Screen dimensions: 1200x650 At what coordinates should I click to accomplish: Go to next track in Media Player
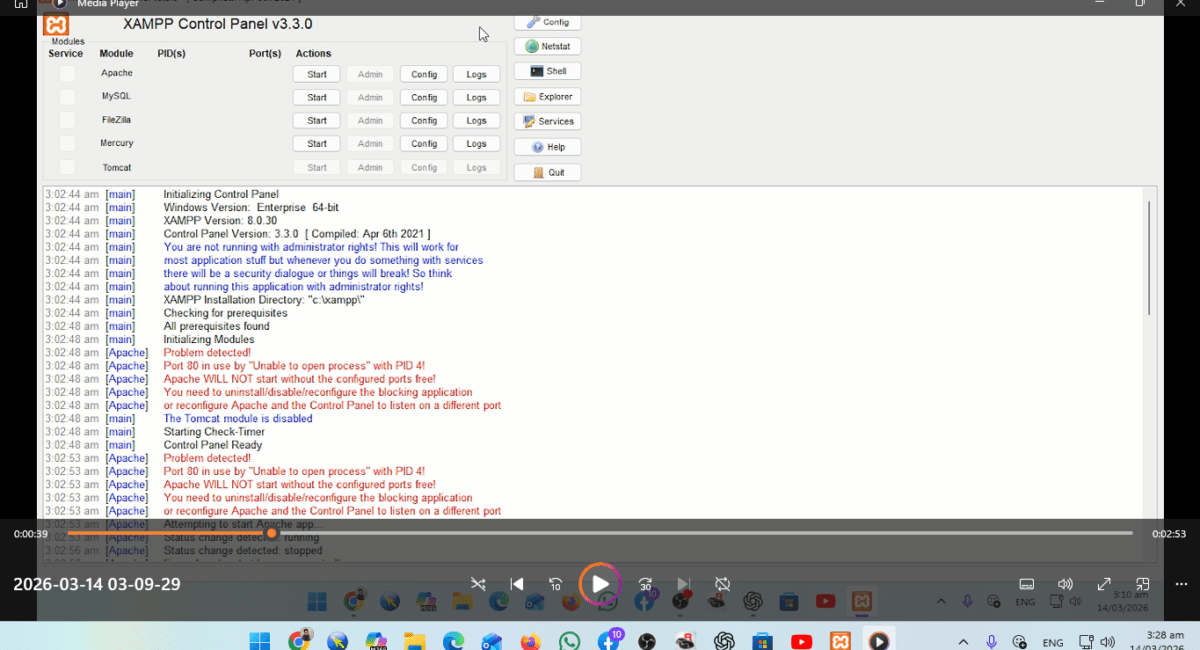point(684,584)
